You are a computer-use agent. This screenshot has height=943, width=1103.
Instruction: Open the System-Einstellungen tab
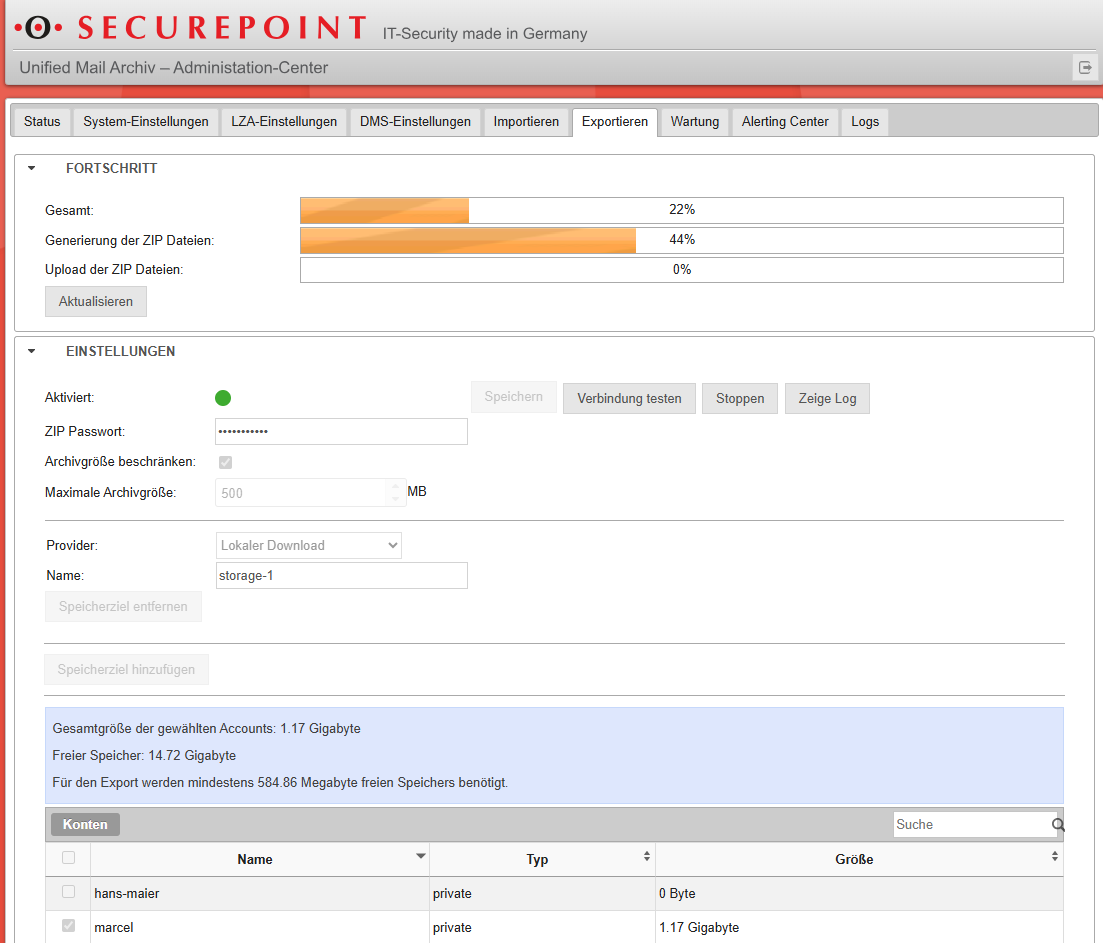click(146, 122)
